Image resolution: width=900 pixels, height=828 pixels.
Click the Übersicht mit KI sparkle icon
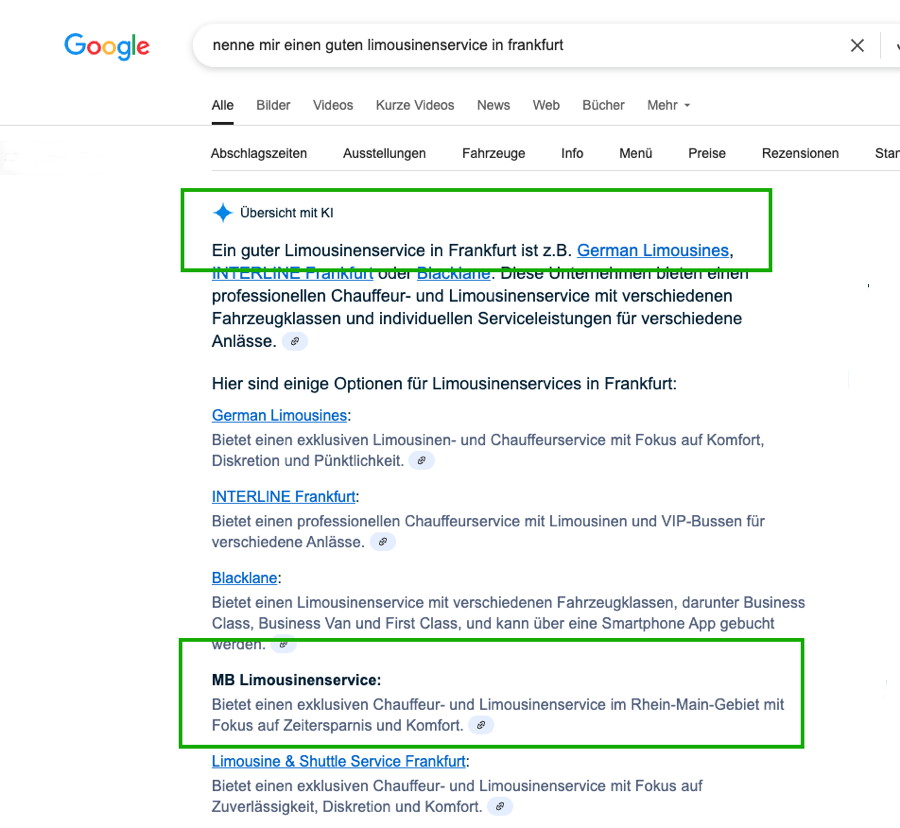point(223,213)
